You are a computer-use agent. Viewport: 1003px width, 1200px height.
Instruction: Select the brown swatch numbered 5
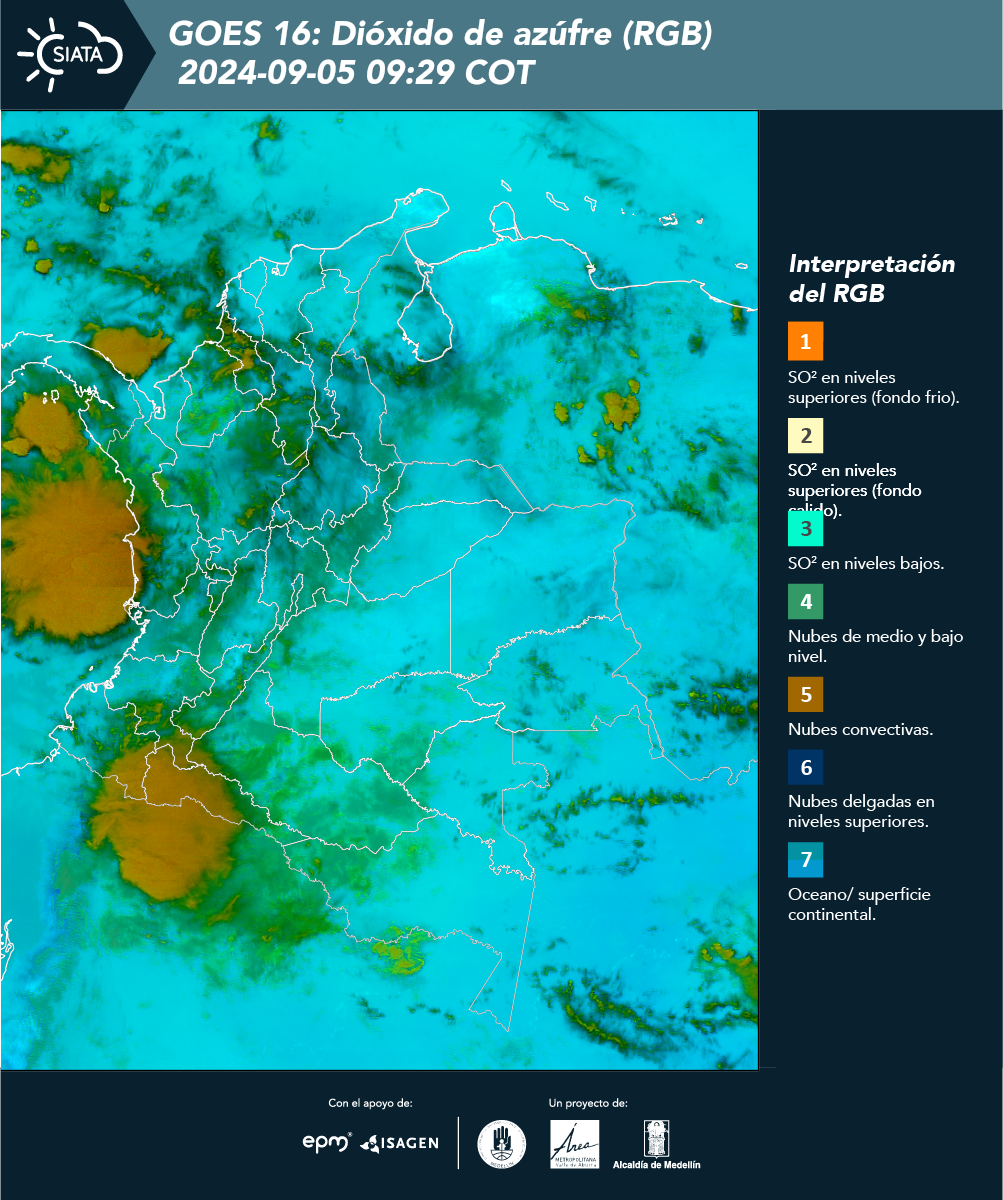click(805, 693)
